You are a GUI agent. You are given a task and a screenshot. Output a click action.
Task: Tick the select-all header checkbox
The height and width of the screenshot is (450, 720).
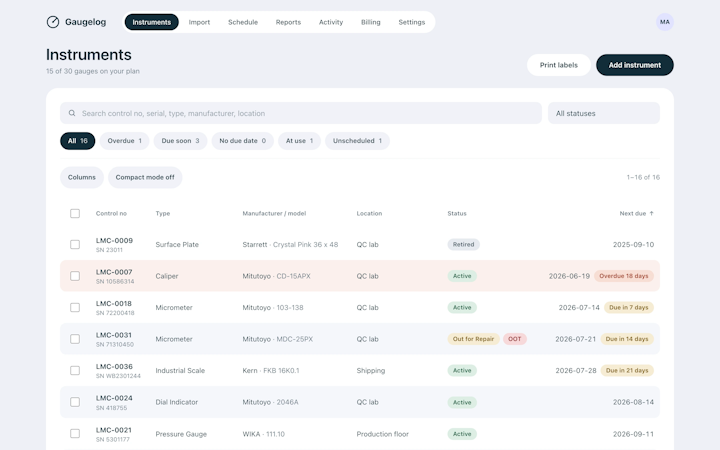[75, 214]
